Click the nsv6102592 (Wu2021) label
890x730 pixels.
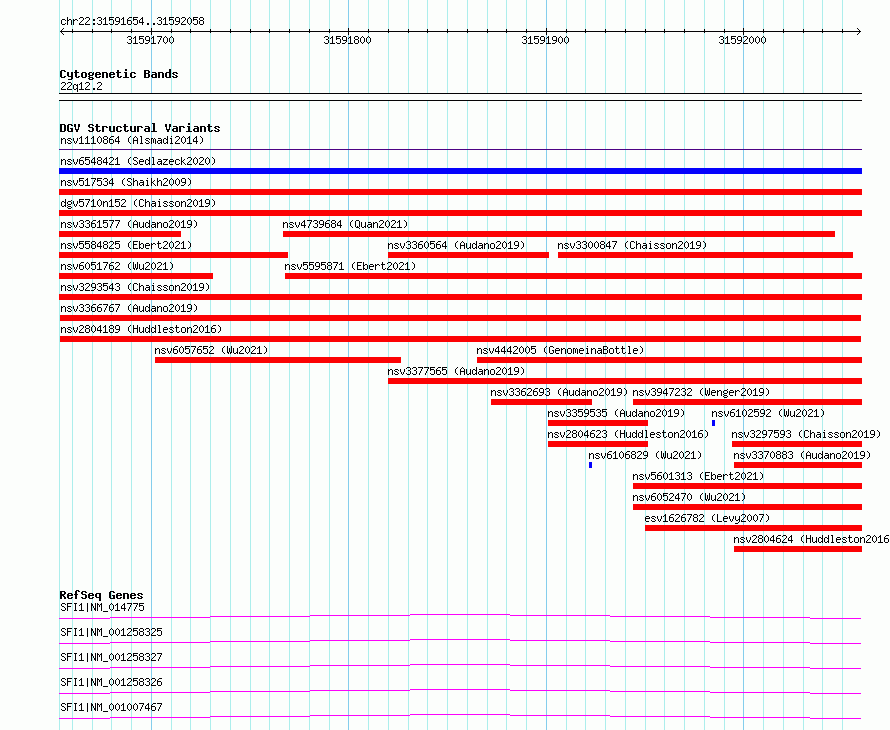pyautogui.click(x=768, y=413)
